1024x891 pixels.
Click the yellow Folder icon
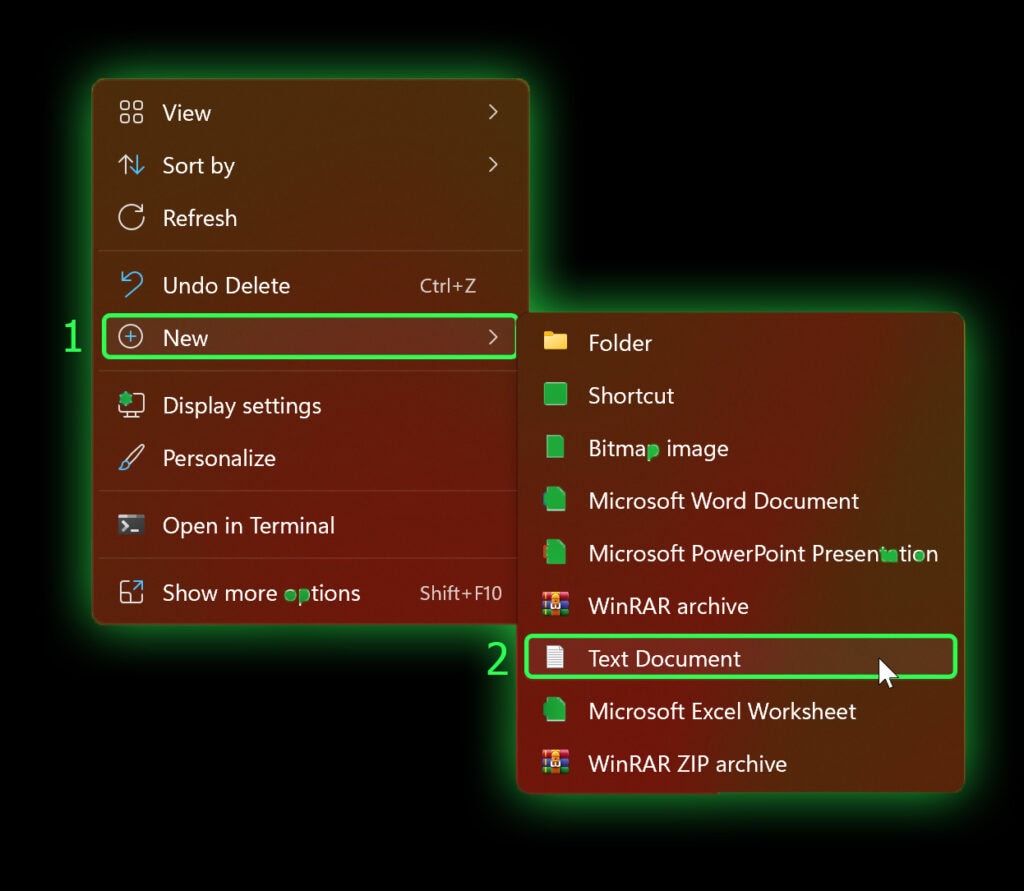click(555, 341)
